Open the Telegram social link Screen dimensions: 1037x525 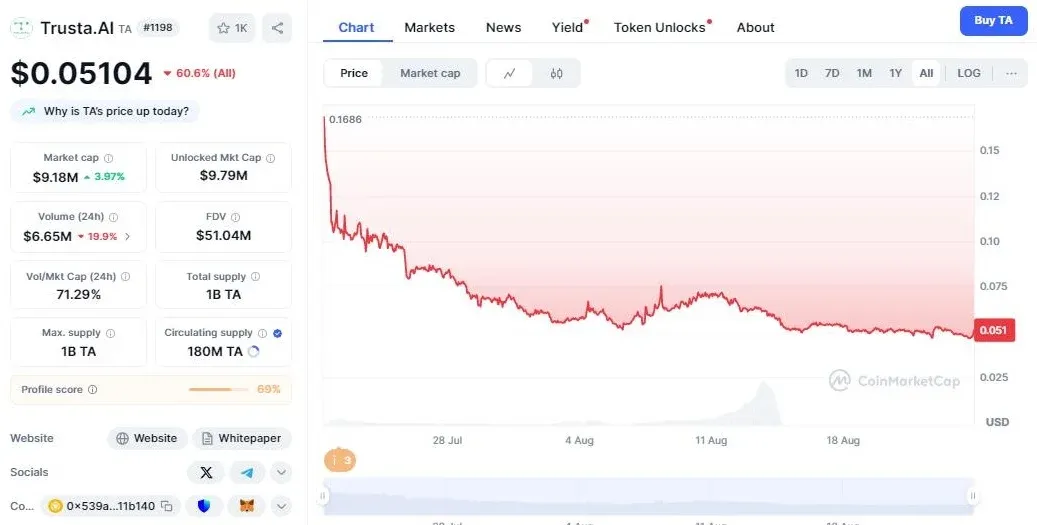pos(247,472)
